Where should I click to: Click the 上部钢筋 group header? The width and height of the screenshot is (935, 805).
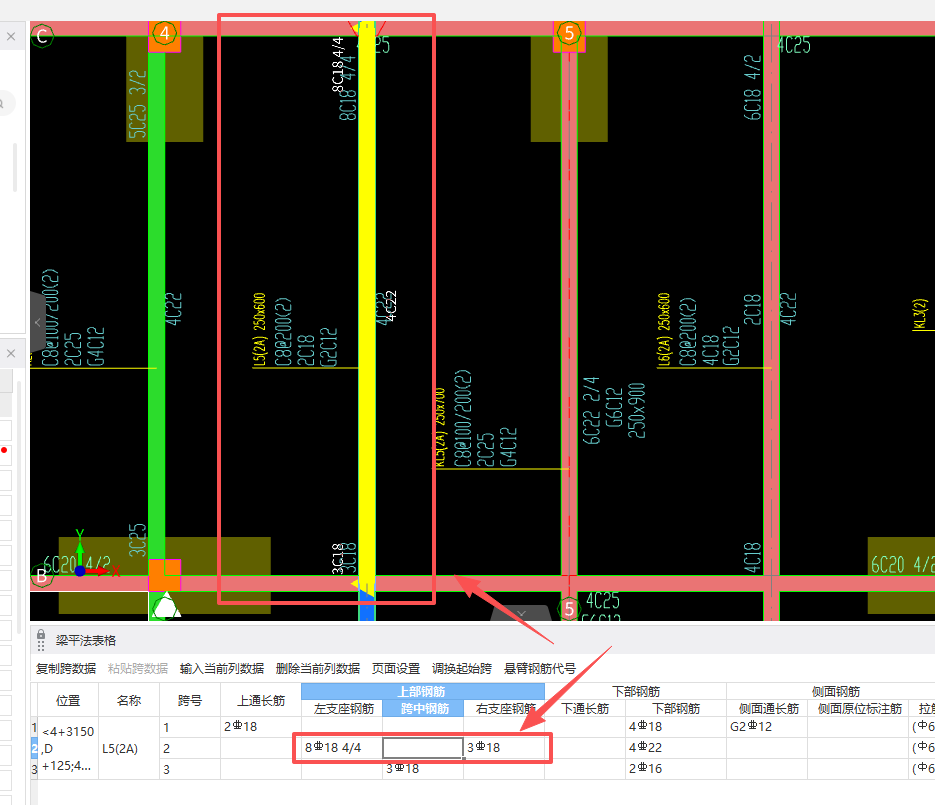[x=422, y=692]
